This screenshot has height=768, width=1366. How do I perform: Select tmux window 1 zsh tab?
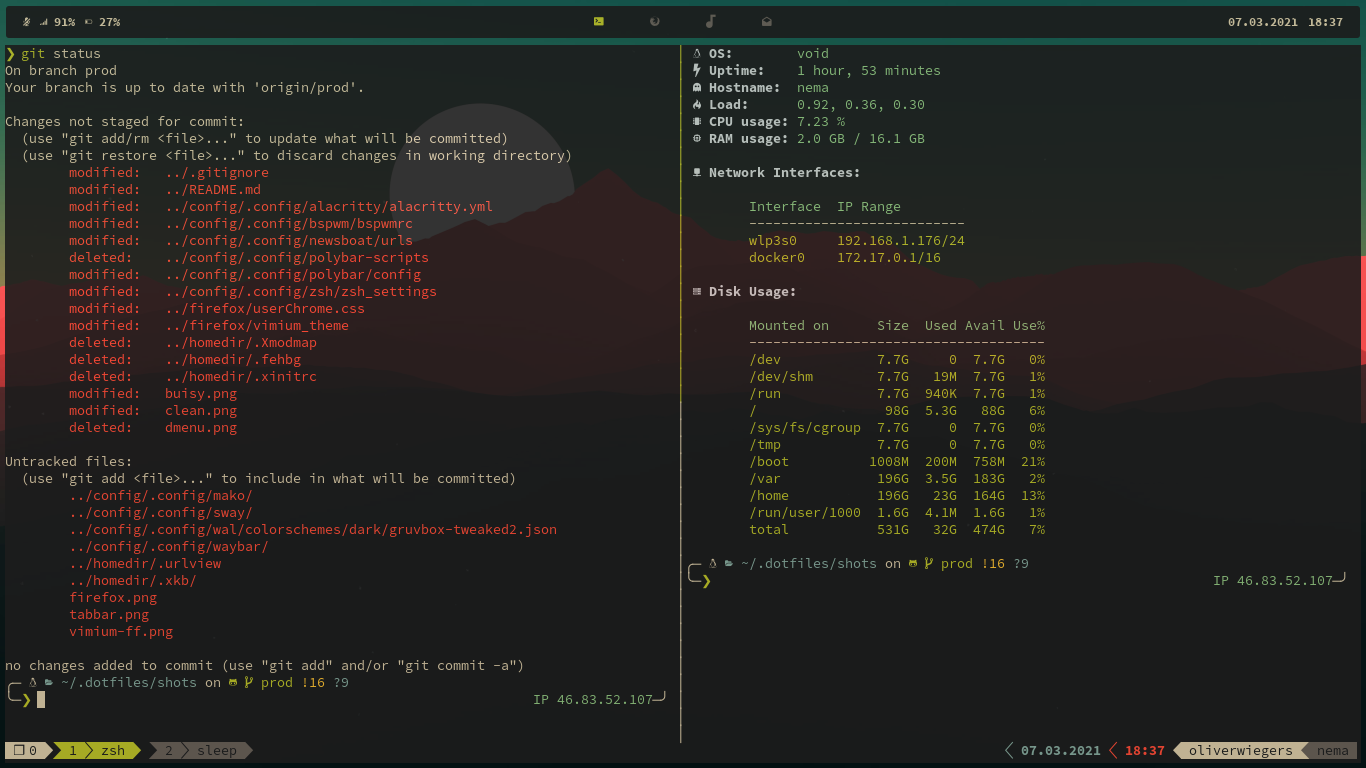pyautogui.click(x=96, y=750)
